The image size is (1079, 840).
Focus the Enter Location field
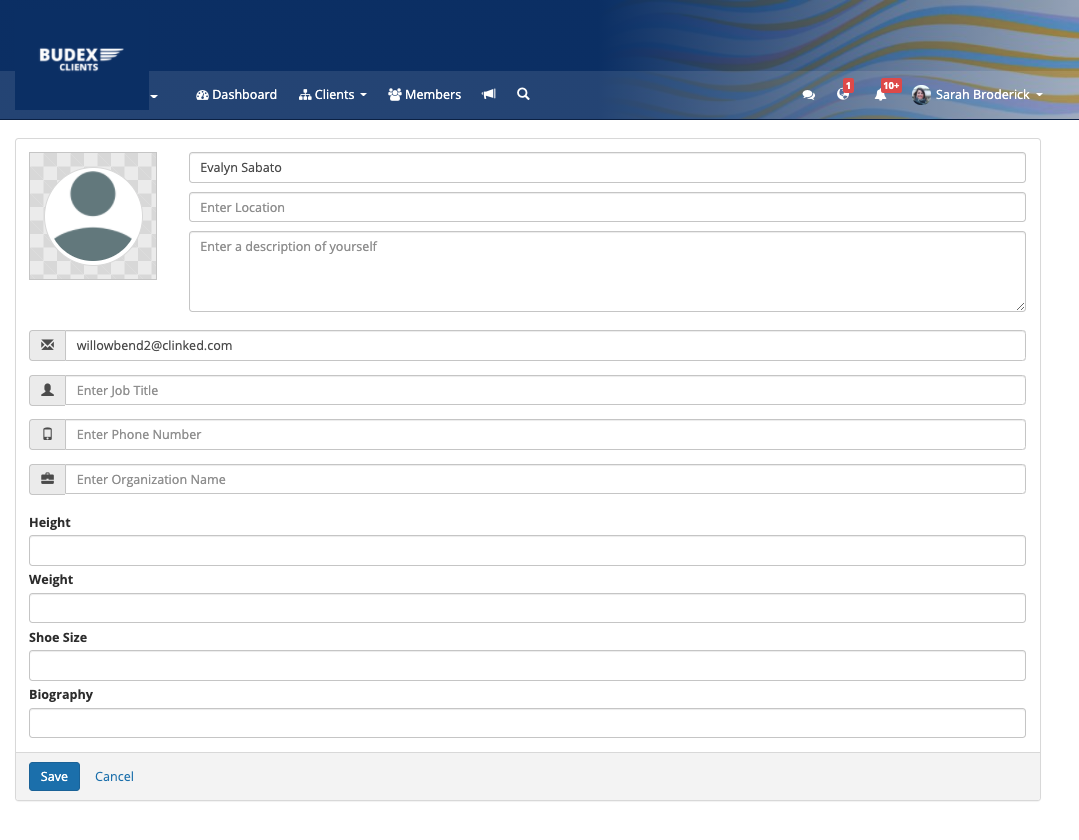tap(607, 207)
